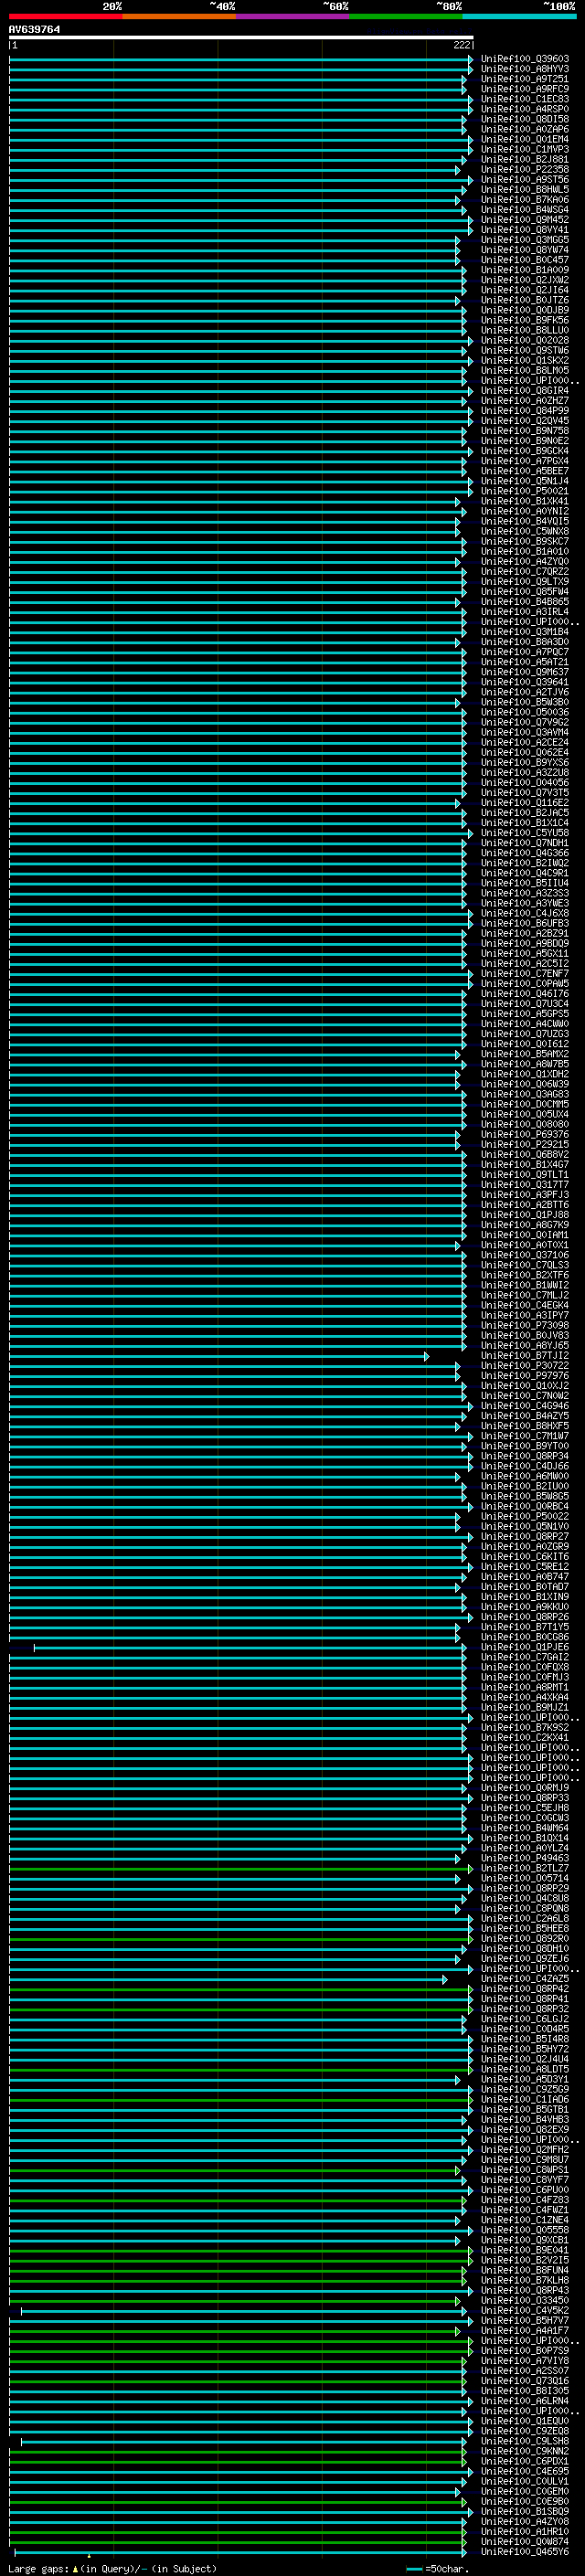Select hit label UniRef100_Q2JXW2

tap(525, 280)
